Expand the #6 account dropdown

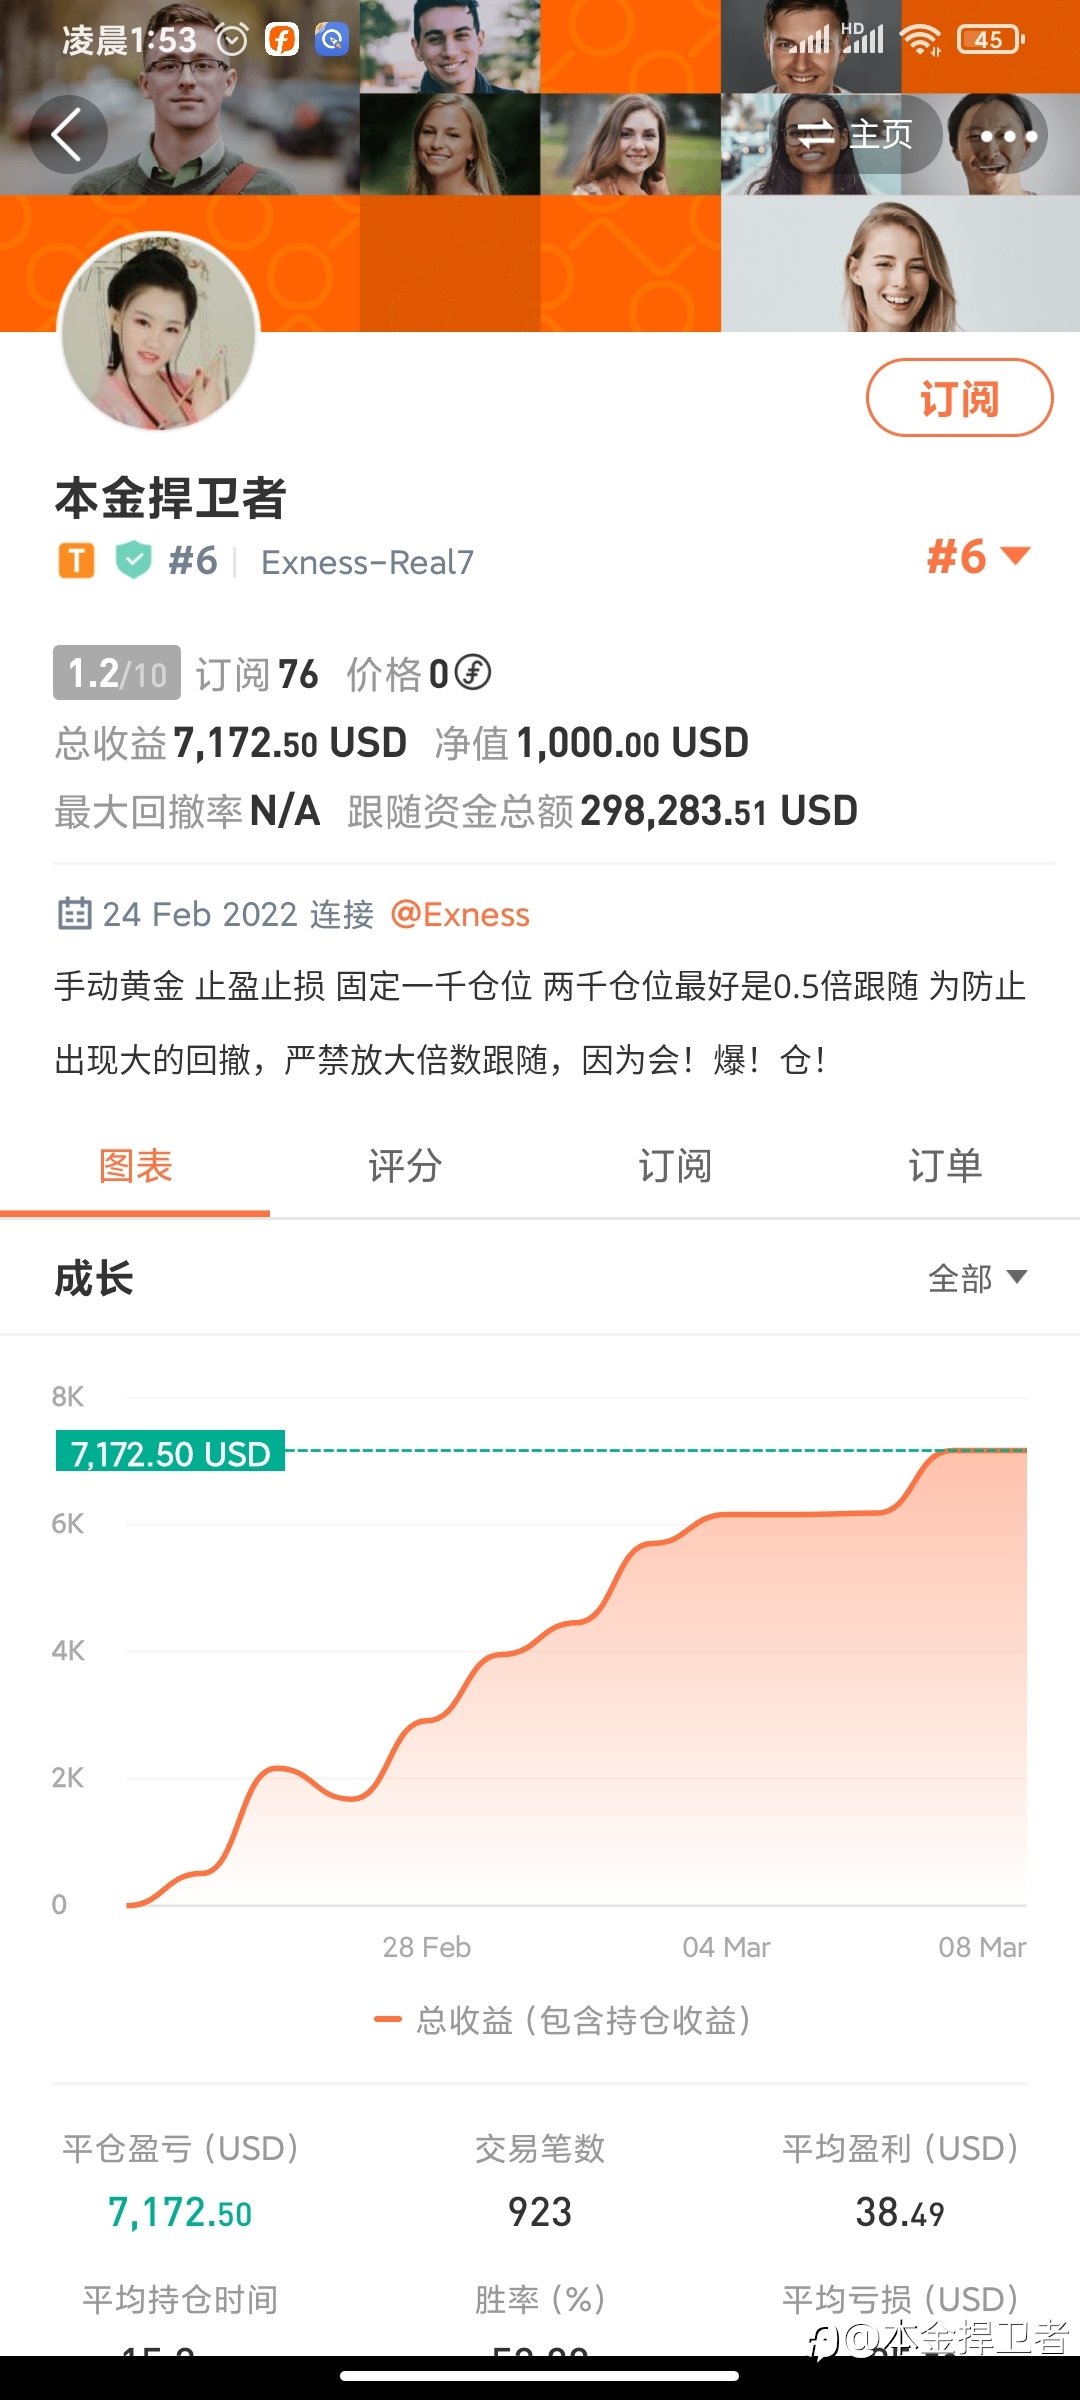point(978,557)
